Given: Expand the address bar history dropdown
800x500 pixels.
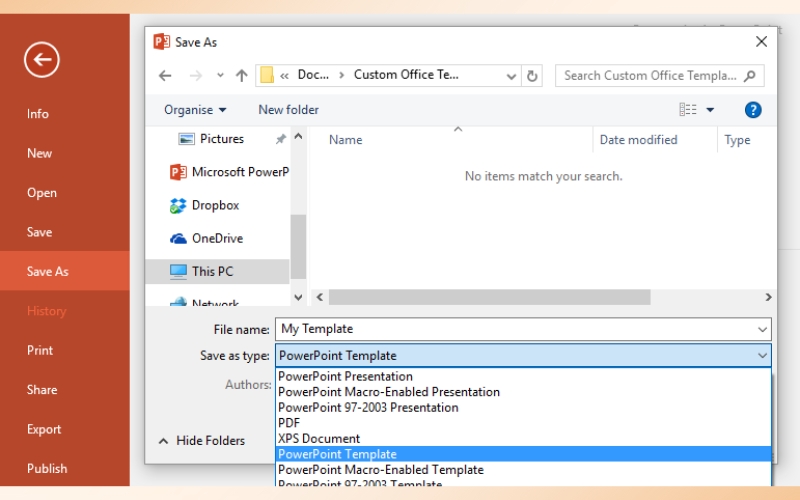Looking at the screenshot, I should click(x=511, y=76).
